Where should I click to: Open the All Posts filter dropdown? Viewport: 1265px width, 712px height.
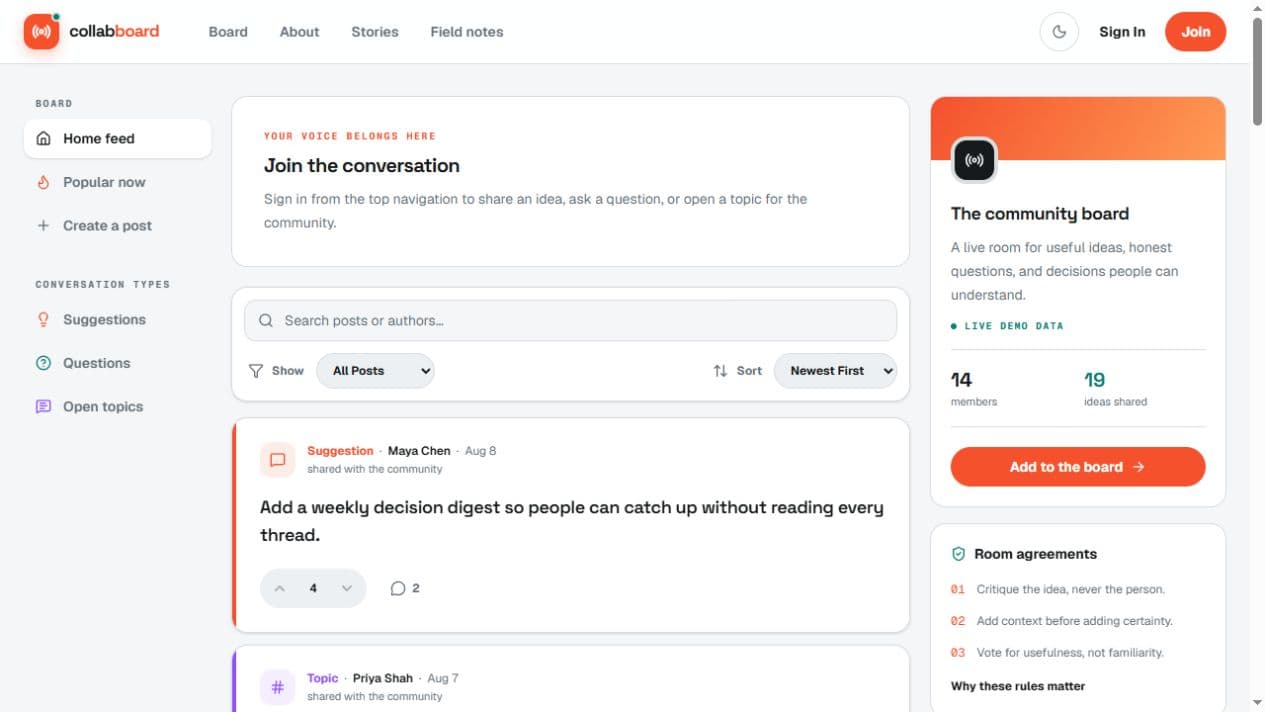pos(375,371)
